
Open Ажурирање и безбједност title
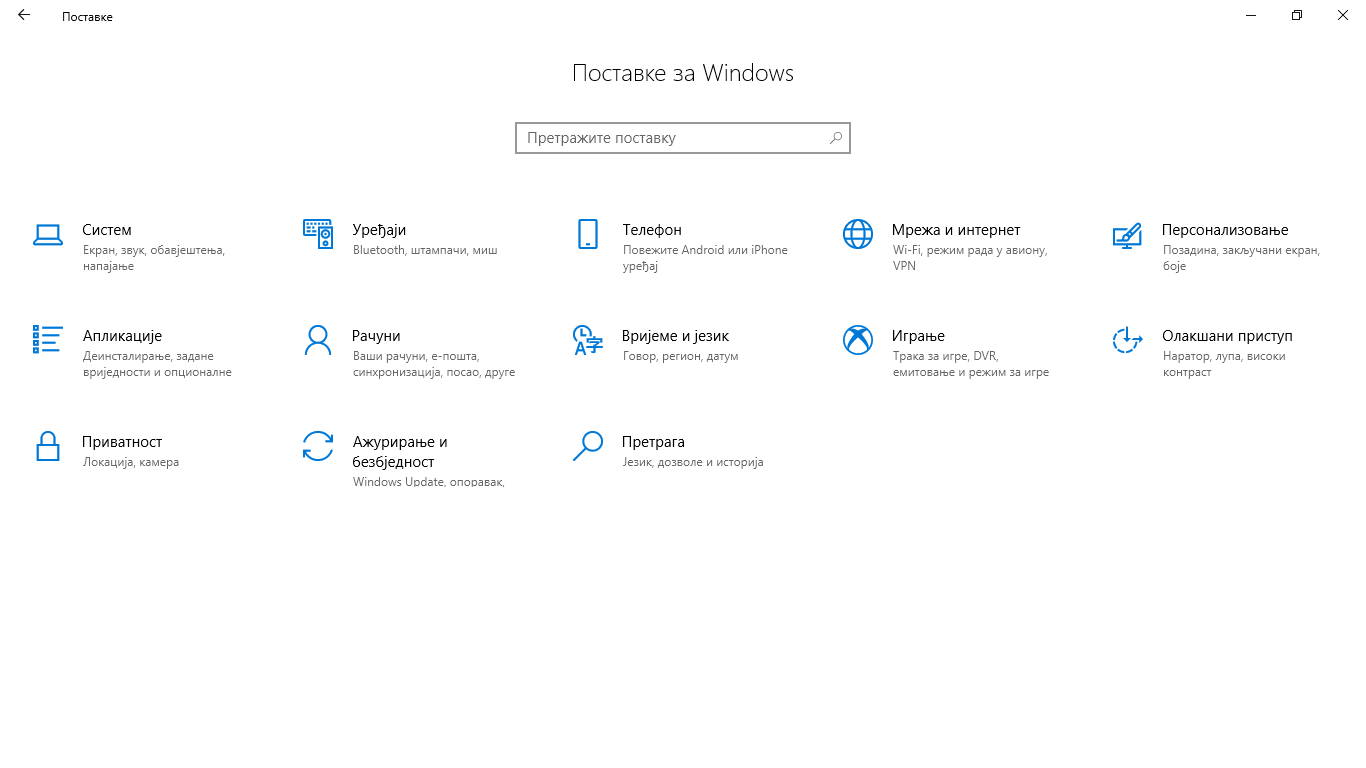pos(400,452)
